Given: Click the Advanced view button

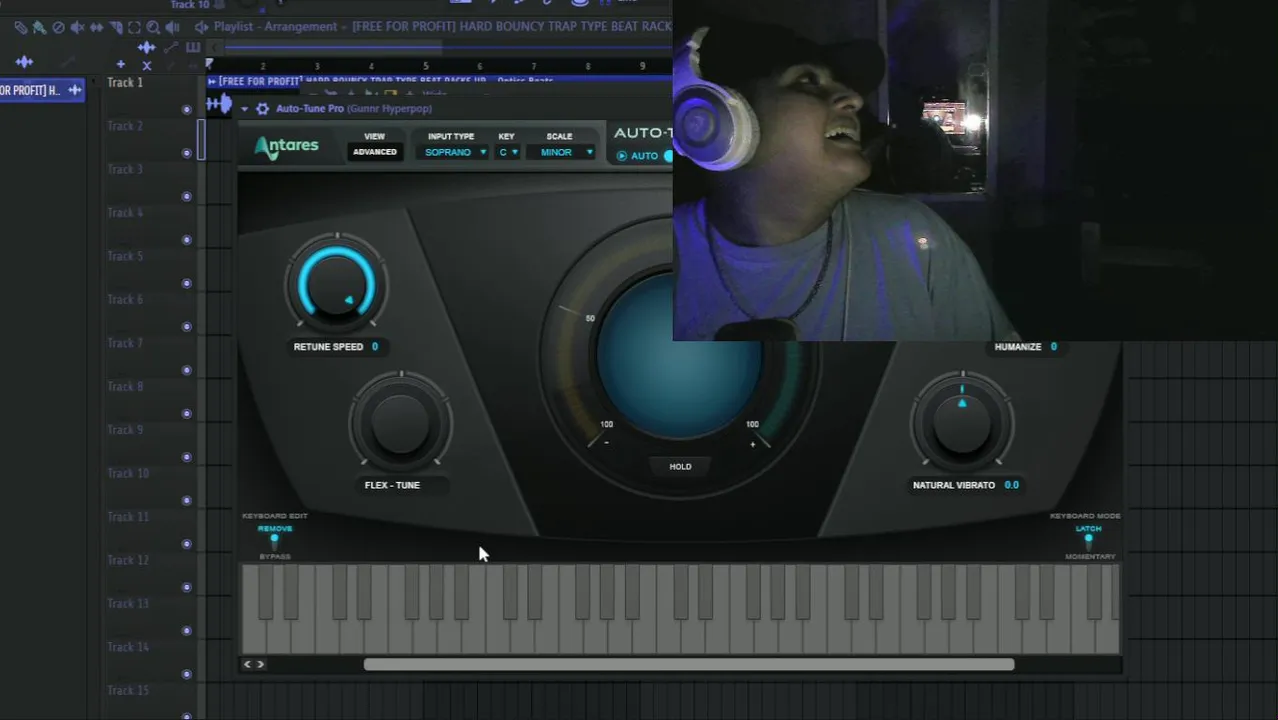Looking at the screenshot, I should (375, 152).
